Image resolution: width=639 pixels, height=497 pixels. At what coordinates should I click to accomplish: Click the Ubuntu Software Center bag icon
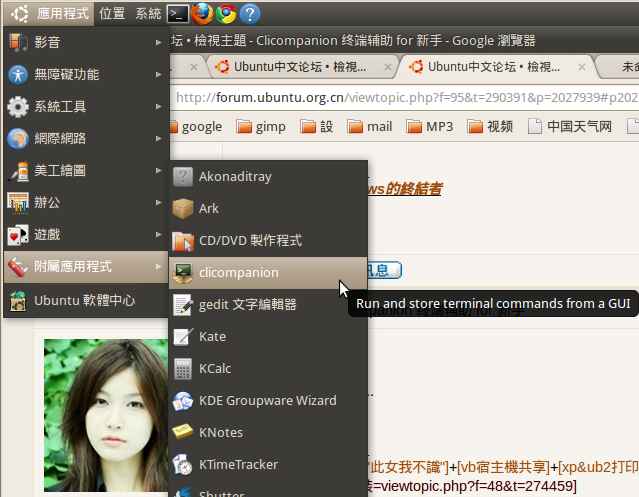(x=18, y=301)
